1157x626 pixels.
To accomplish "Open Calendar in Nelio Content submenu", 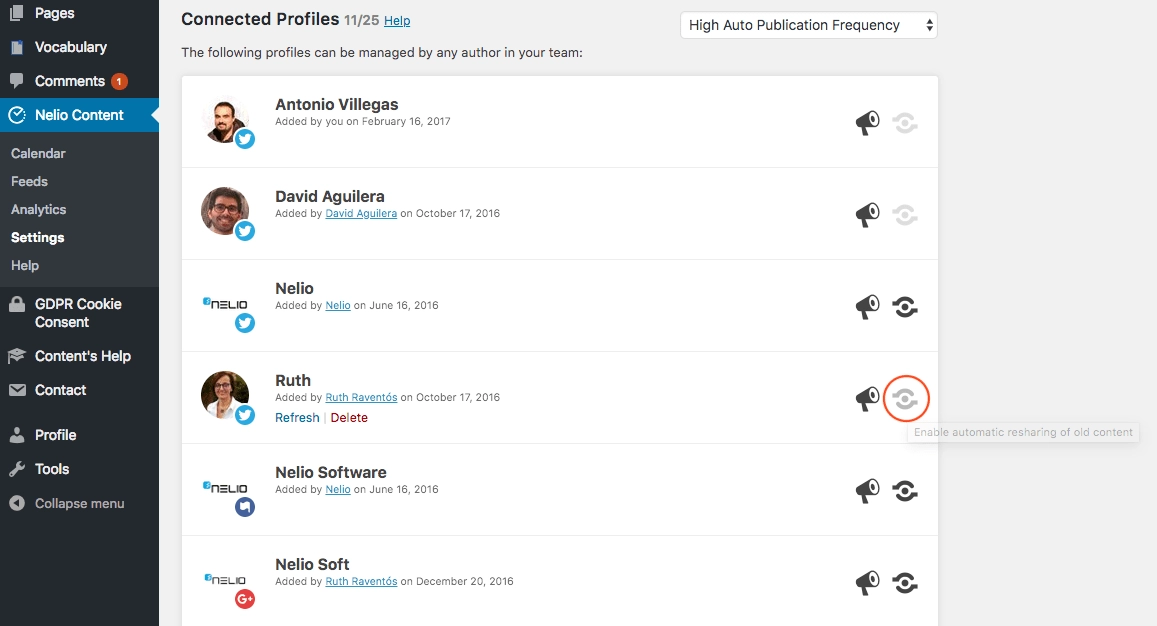I will (38, 153).
